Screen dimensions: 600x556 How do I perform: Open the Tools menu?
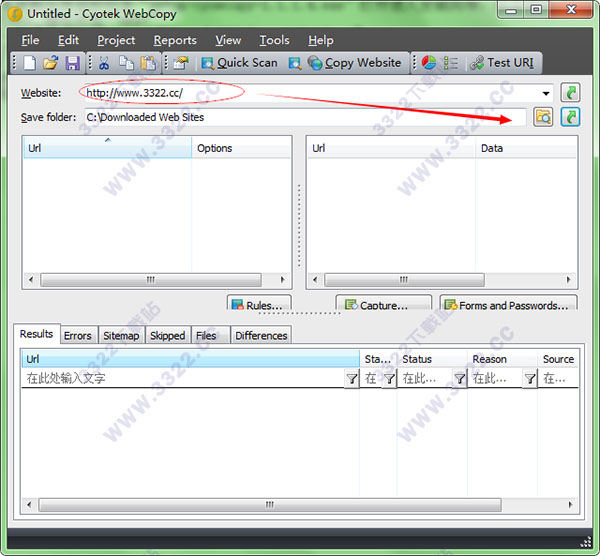click(274, 40)
